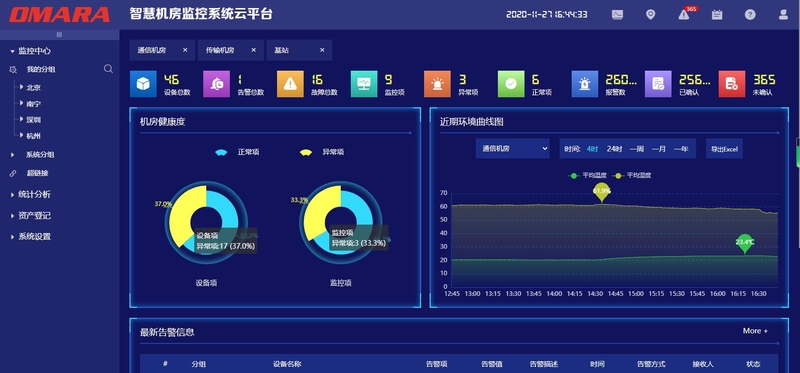The height and width of the screenshot is (373, 800).
Task: Click the red 未确认 document icon
Action: click(x=732, y=84)
